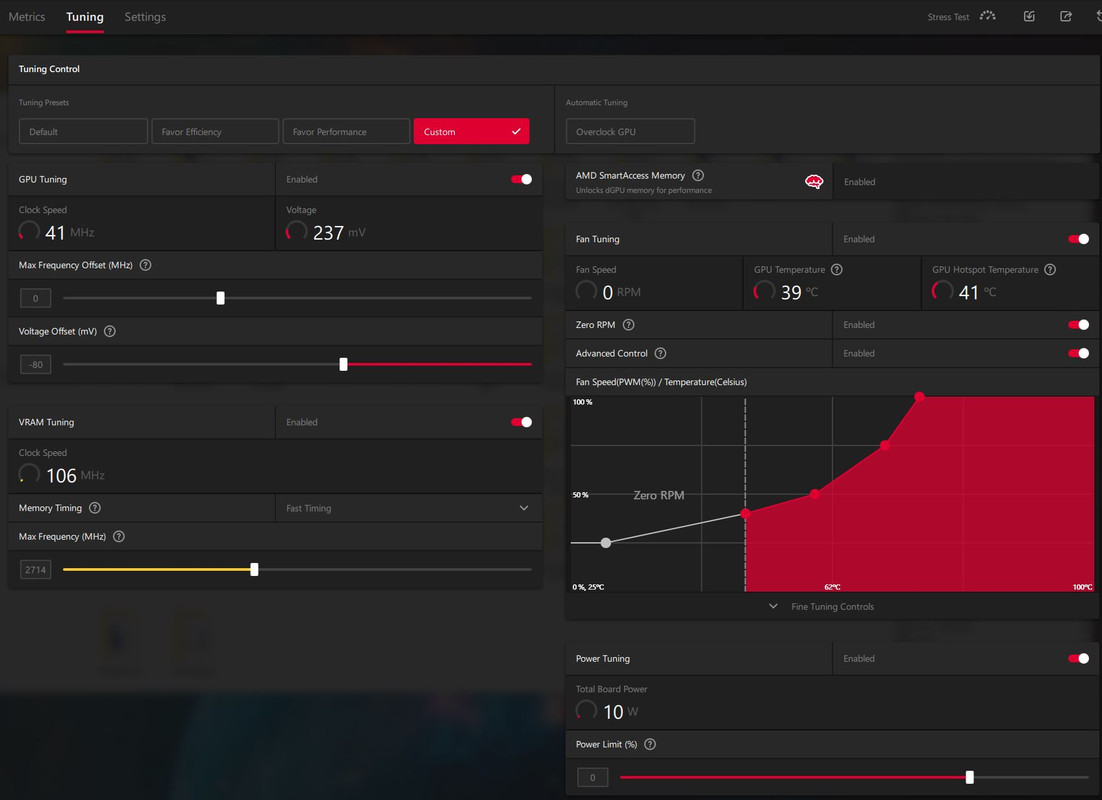This screenshot has width=1102, height=800.
Task: Click the fan curve point at 50%
Action: [x=815, y=494]
